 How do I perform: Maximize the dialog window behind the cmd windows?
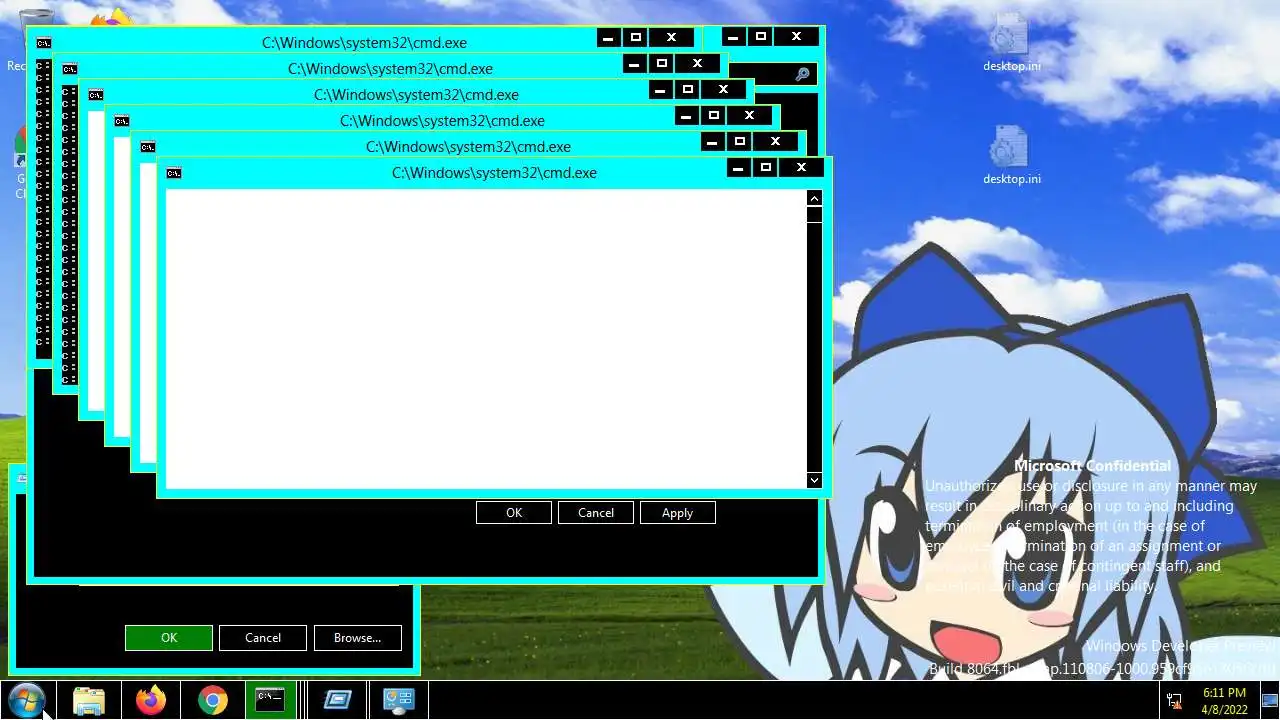pos(761,37)
